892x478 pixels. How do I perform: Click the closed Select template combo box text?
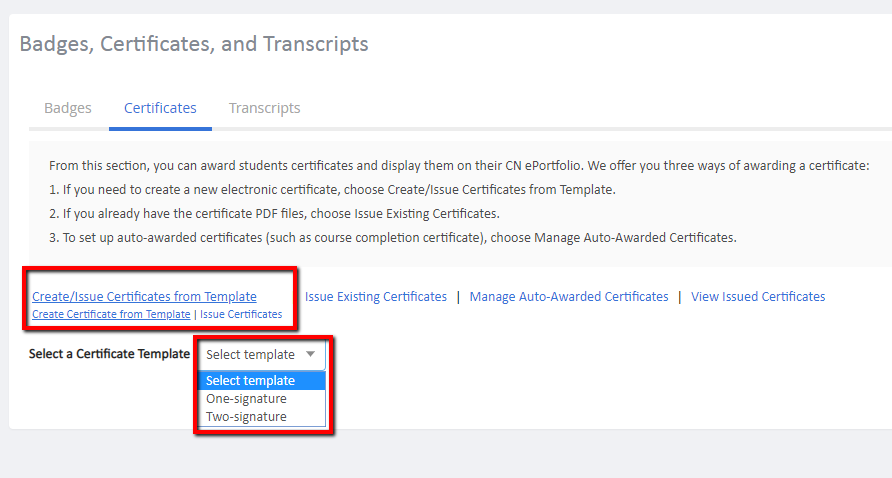tap(250, 355)
